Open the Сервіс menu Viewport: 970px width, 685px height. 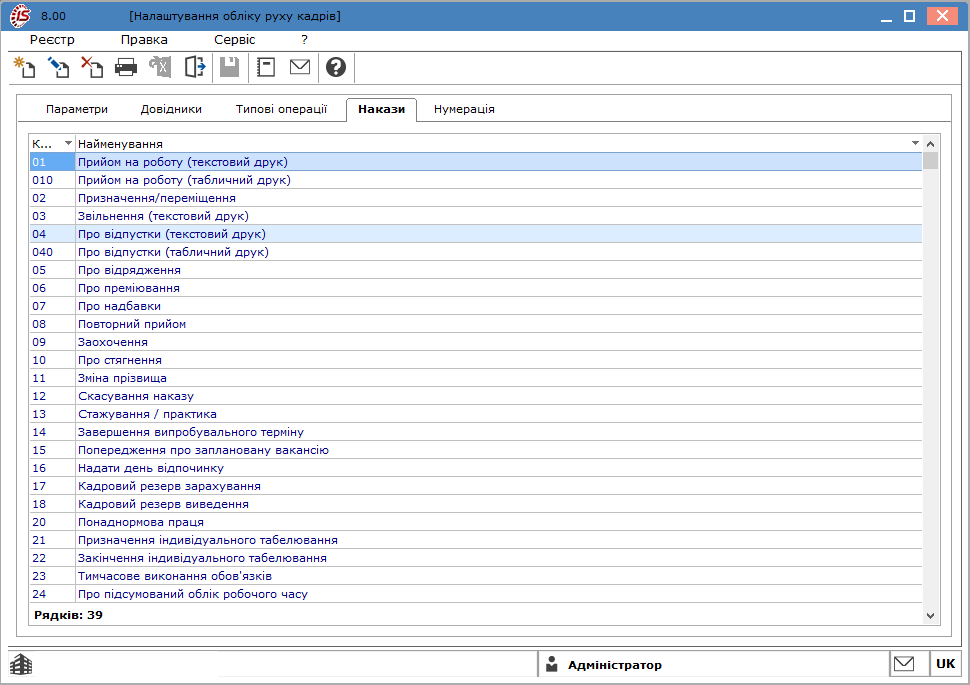point(234,40)
